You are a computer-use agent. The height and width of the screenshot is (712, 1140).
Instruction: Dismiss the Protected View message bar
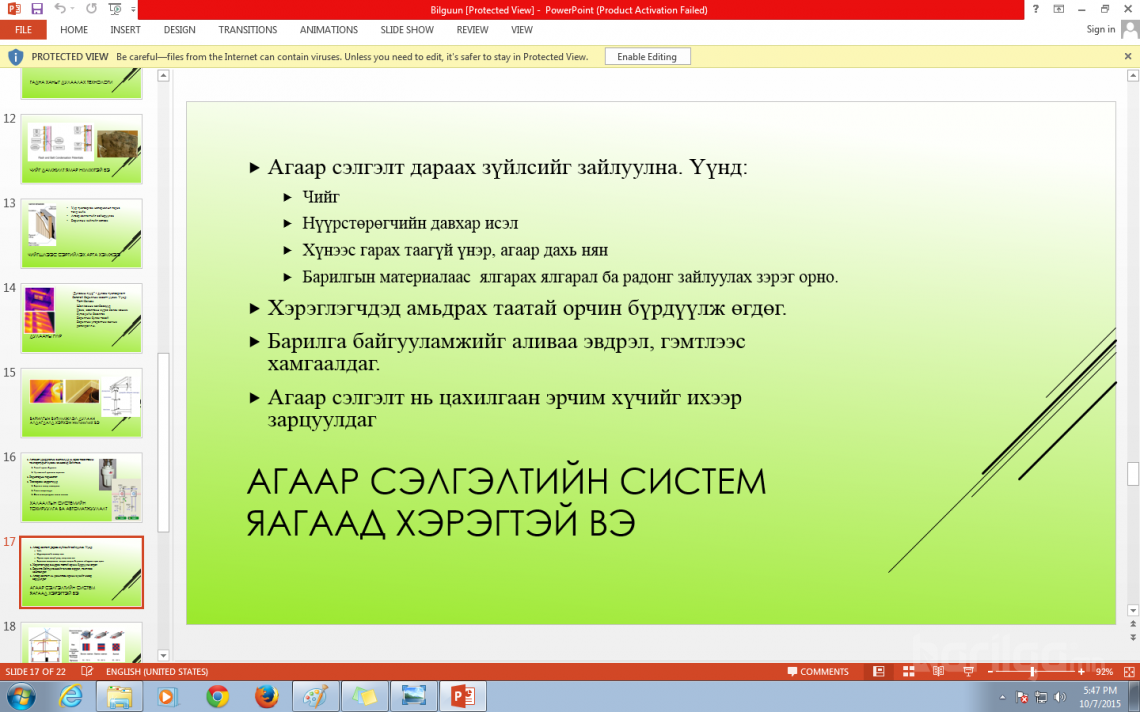tap(1128, 57)
